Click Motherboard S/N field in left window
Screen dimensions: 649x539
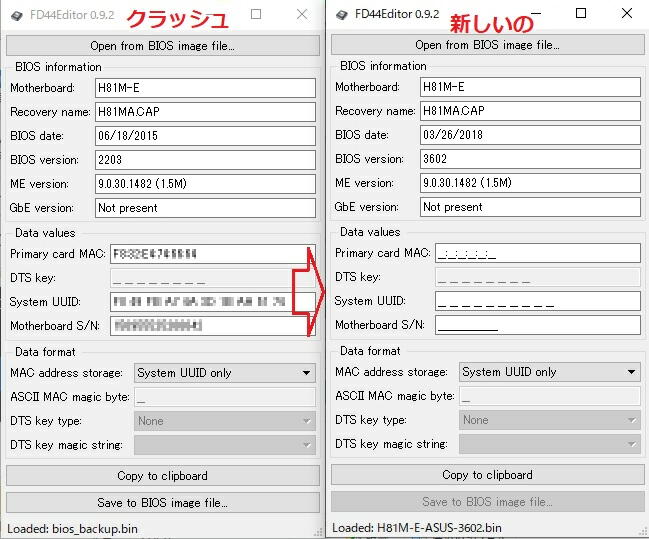coord(213,326)
